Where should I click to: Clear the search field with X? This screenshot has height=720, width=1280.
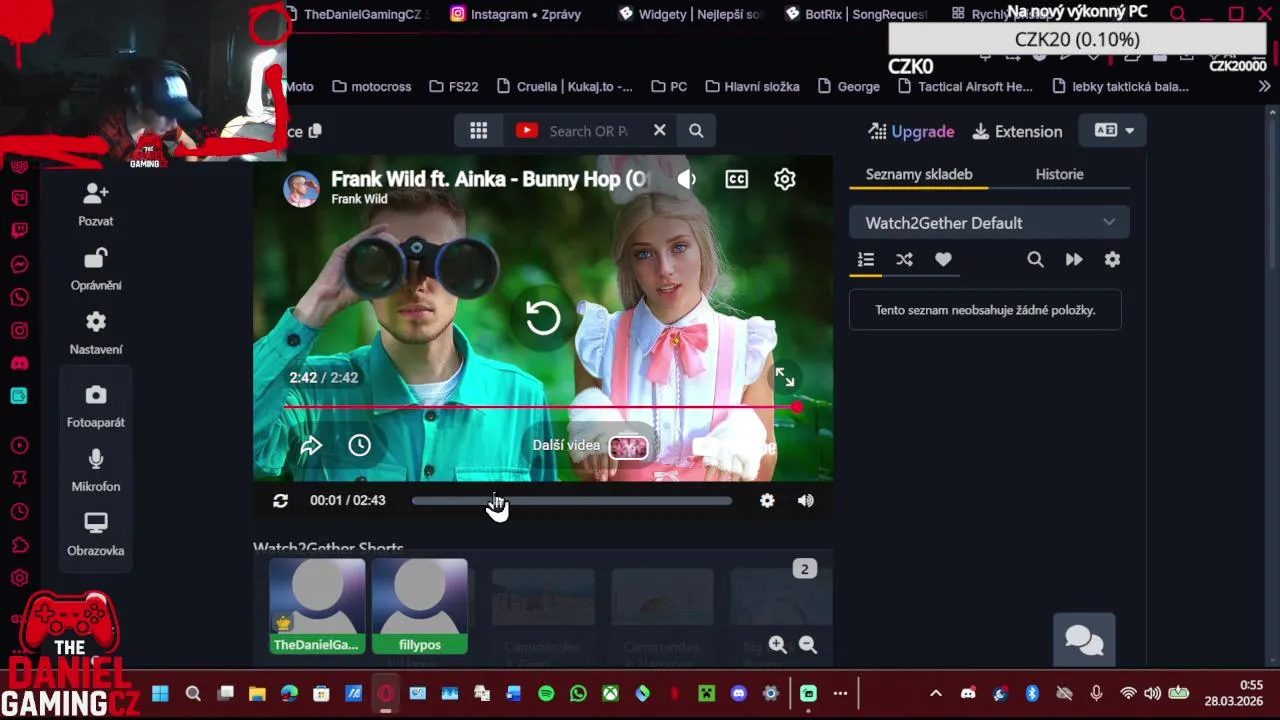660,131
